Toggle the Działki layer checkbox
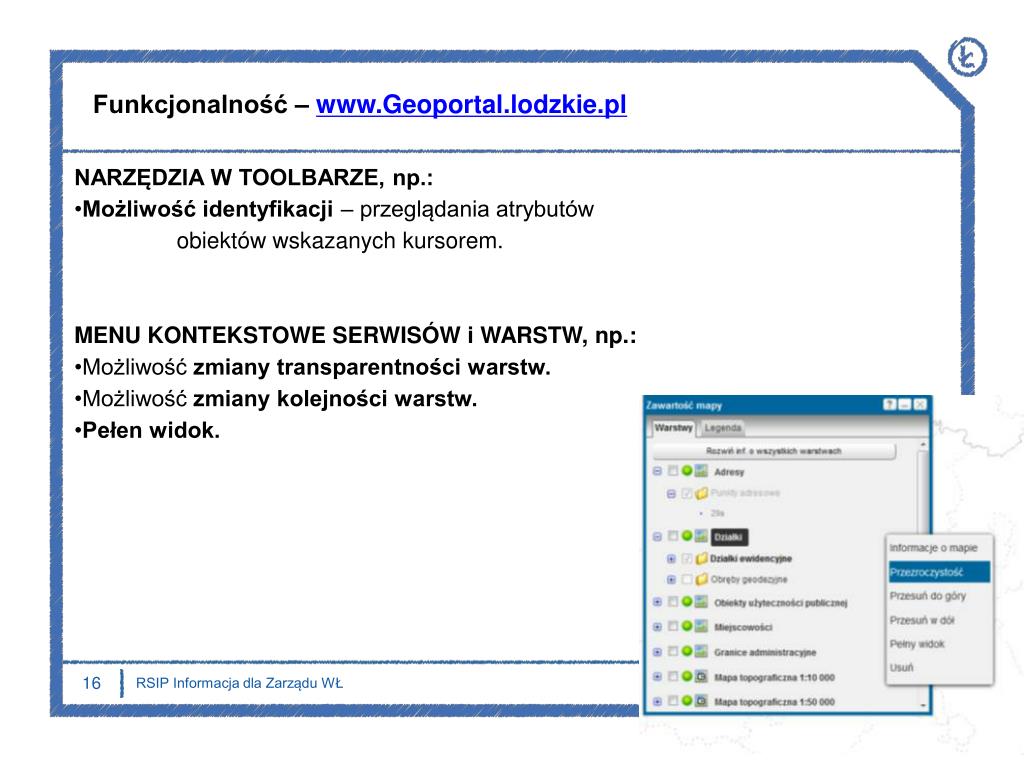 point(672,536)
